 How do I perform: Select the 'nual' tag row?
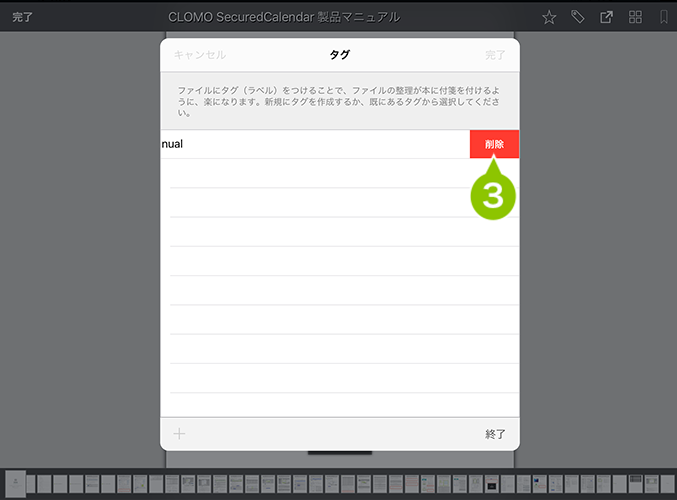click(315, 144)
